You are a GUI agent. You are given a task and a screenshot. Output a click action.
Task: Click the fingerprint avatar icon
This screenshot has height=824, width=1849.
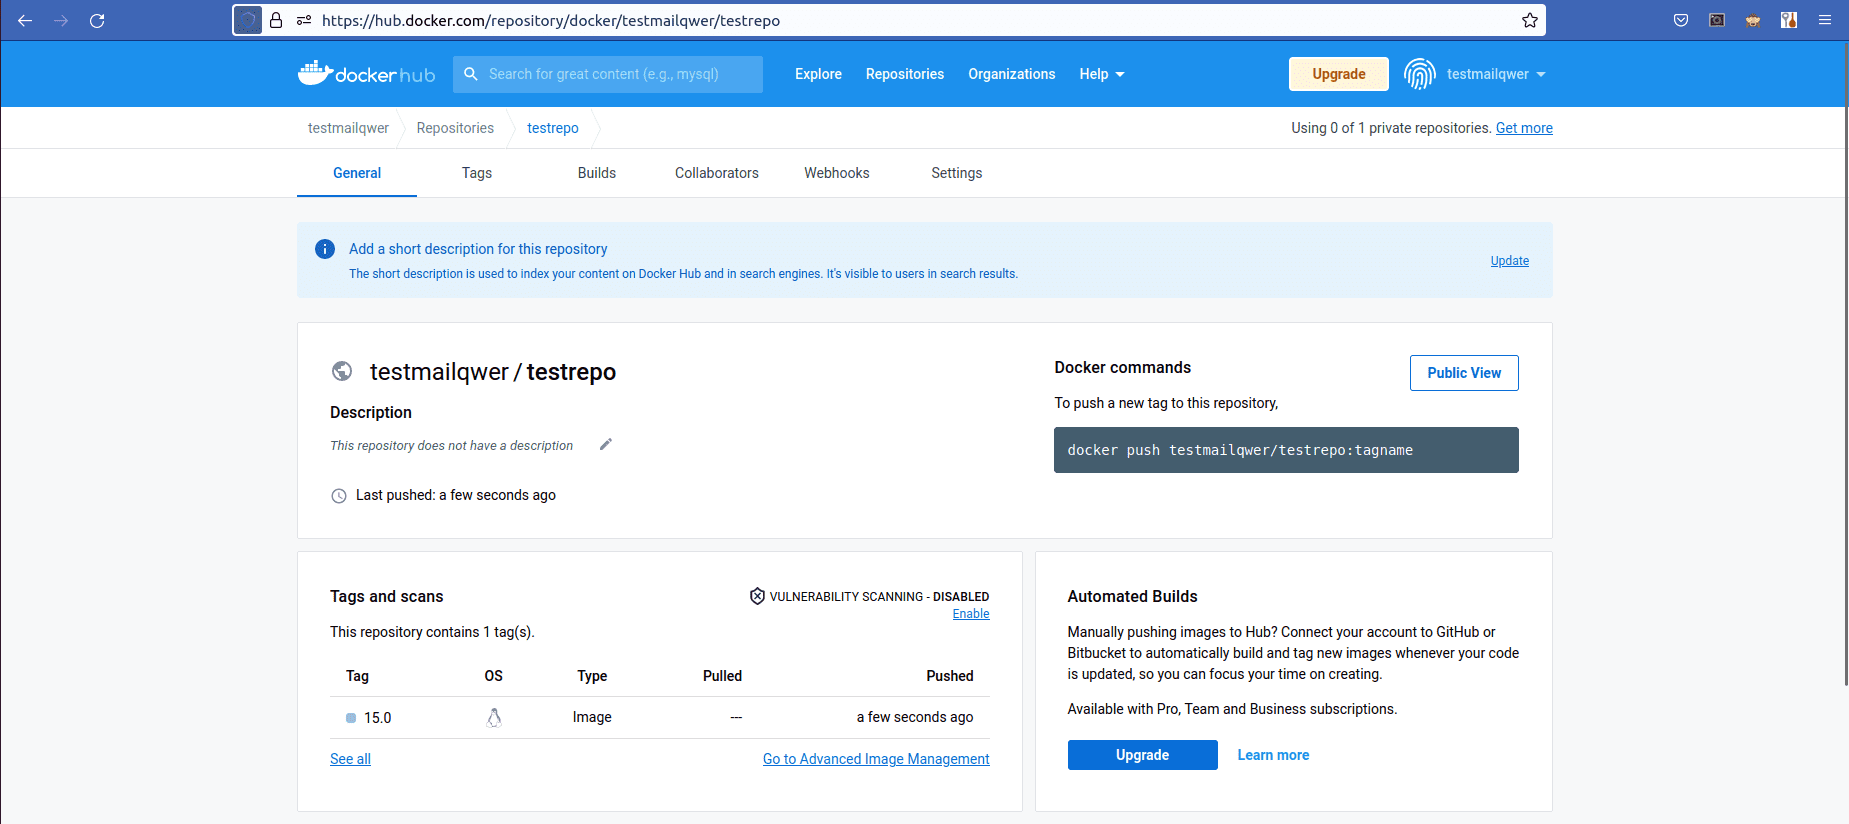1420,74
